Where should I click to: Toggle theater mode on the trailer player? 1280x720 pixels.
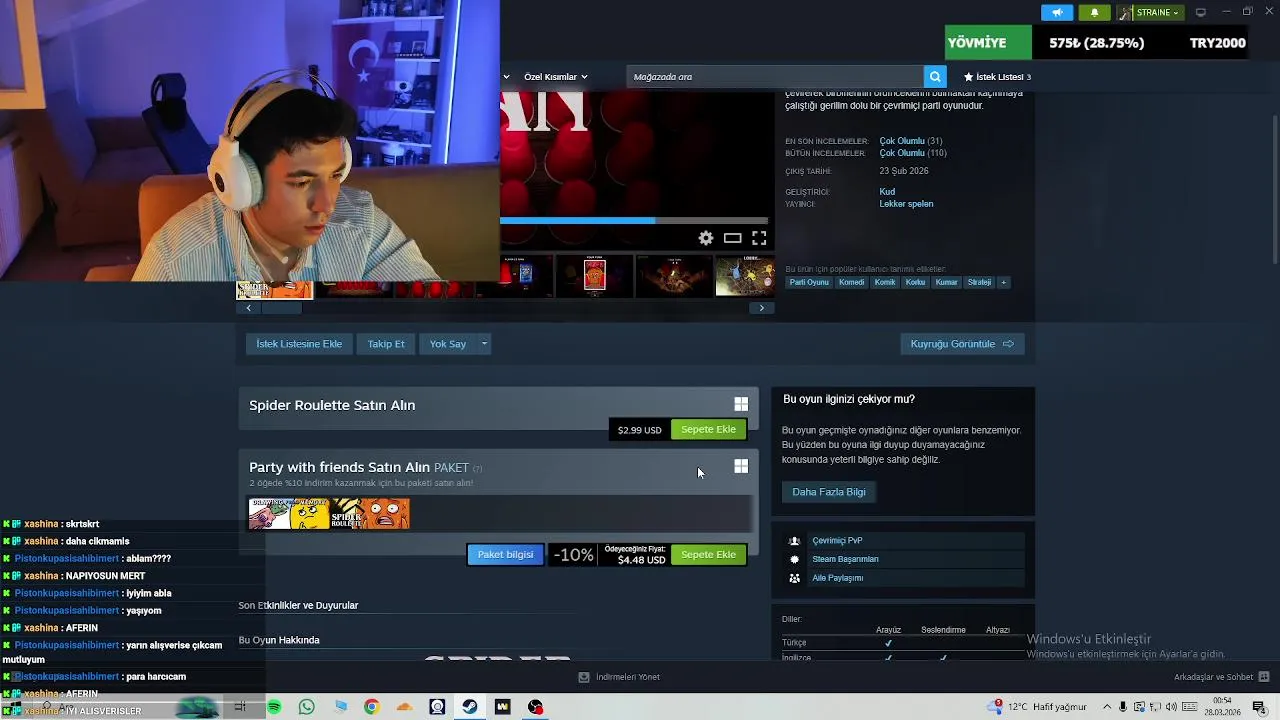coord(732,238)
